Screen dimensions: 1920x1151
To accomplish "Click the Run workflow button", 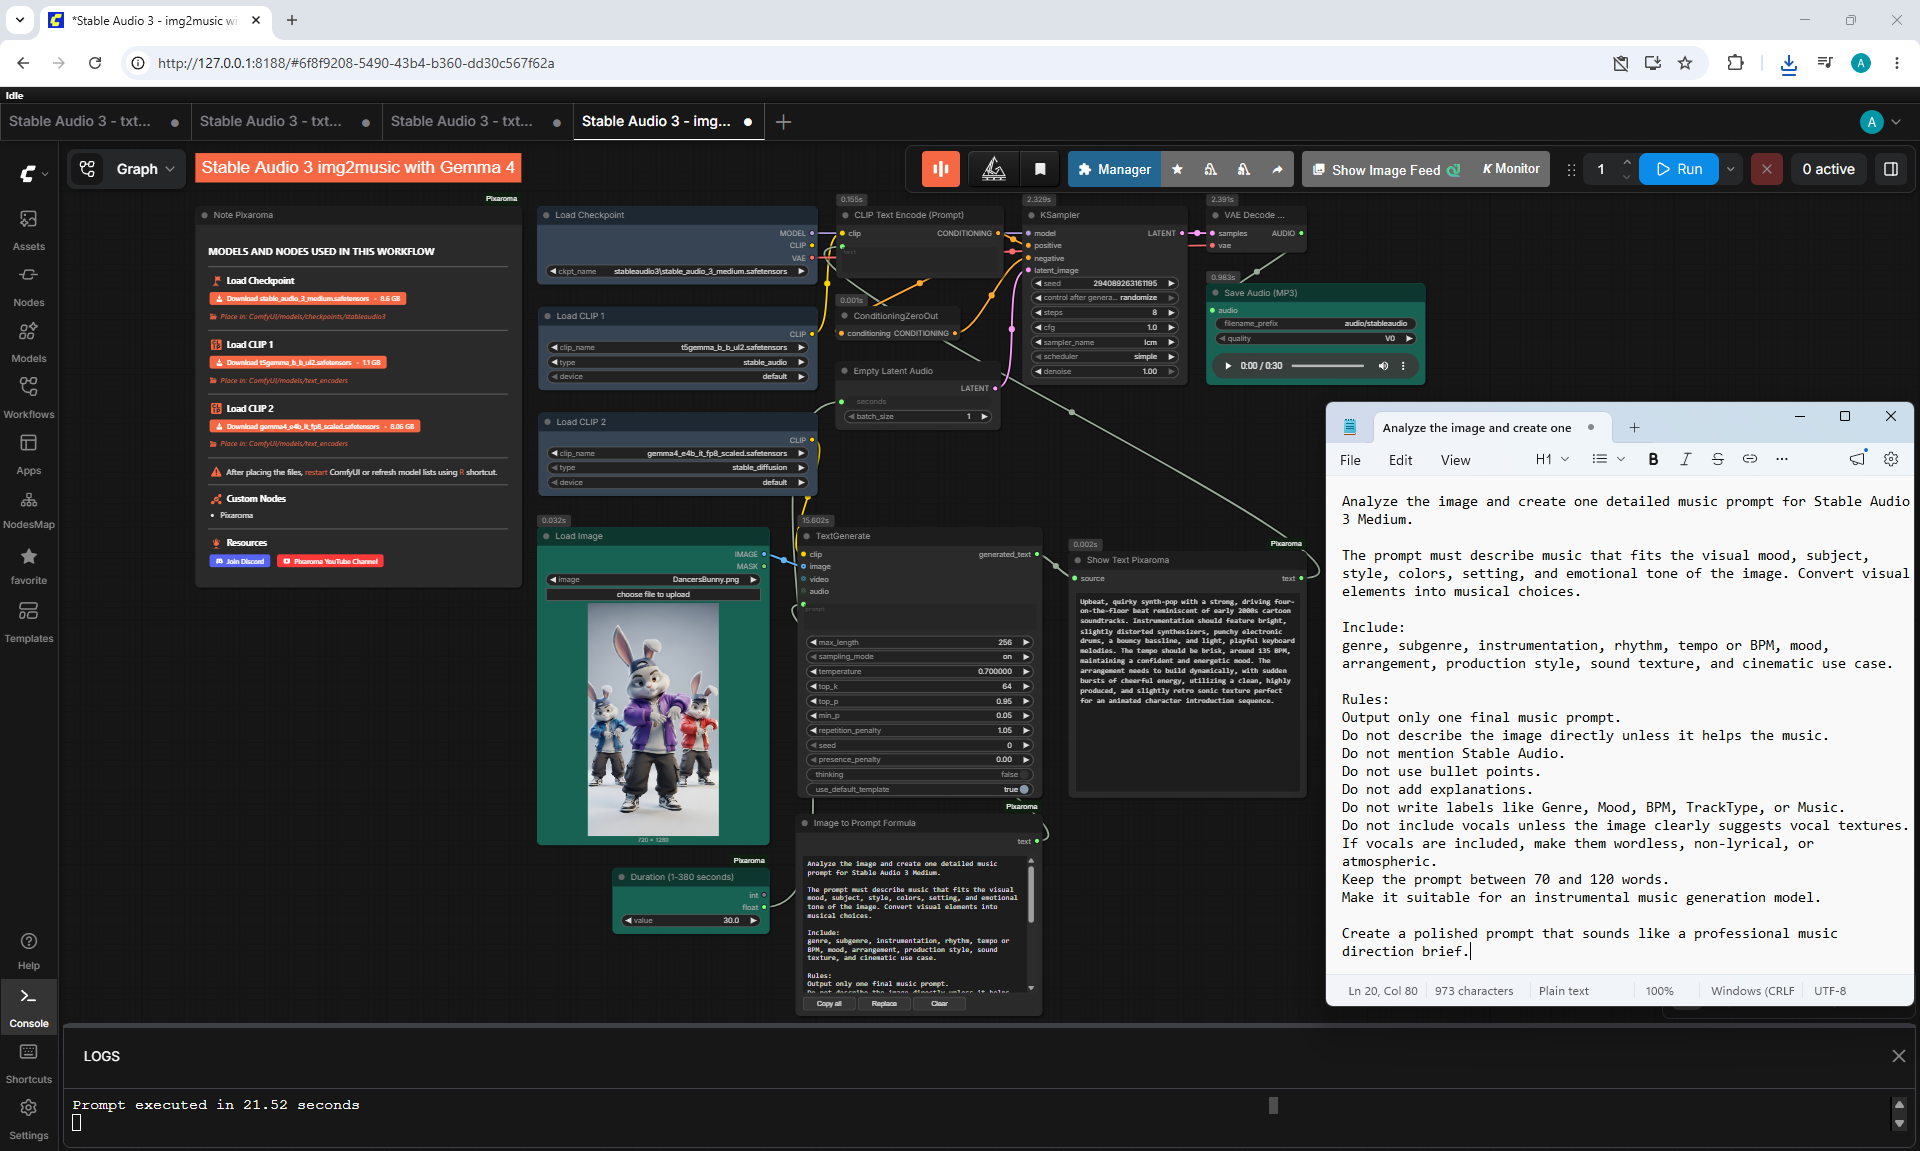I will (x=1678, y=169).
